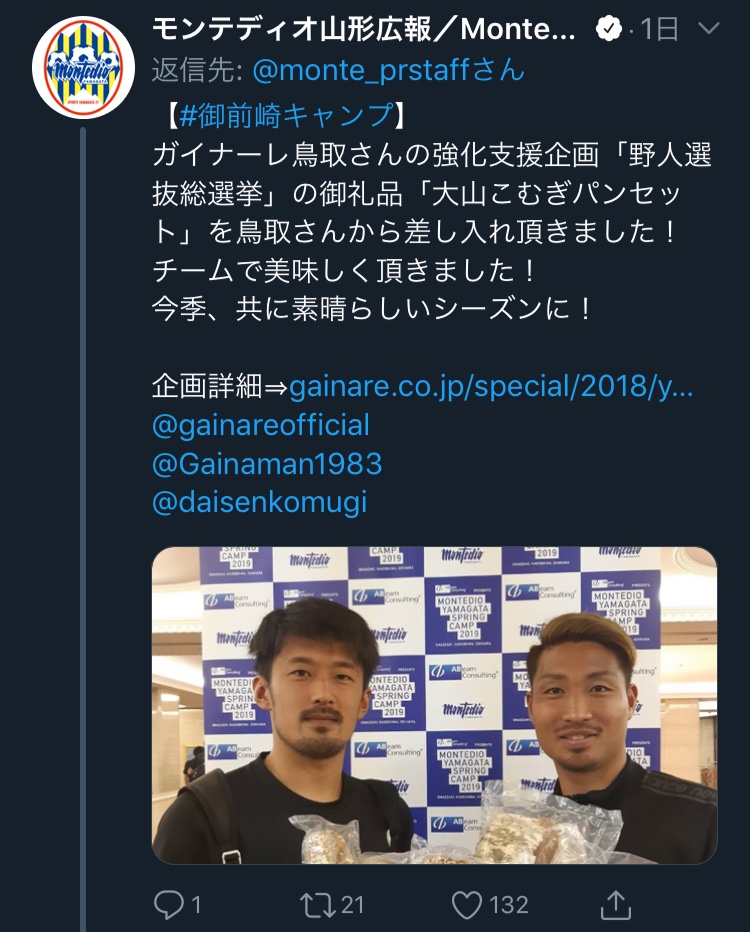Open the Montedio Yamagata profile avatar

click(x=83, y=68)
